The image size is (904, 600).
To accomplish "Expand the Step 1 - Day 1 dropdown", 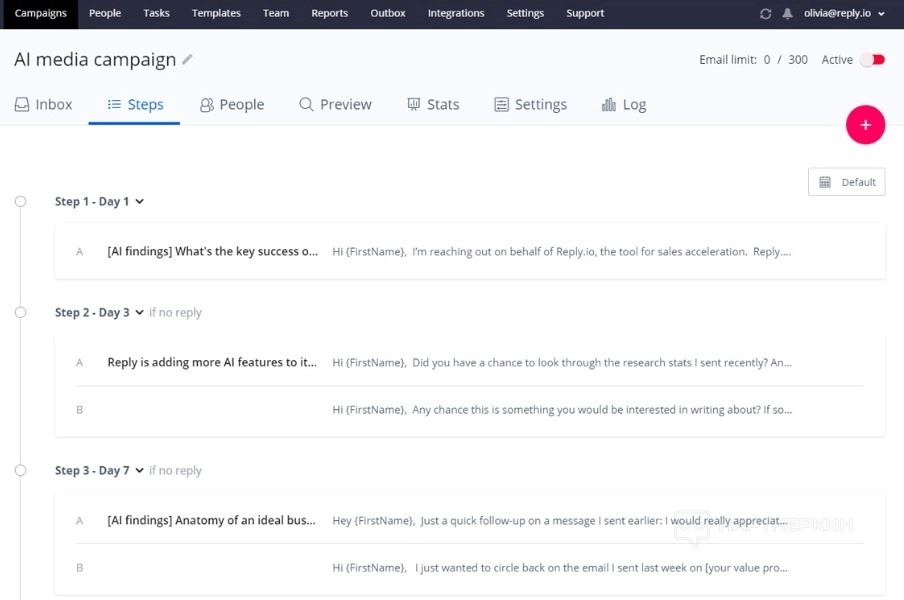I will pos(139,202).
